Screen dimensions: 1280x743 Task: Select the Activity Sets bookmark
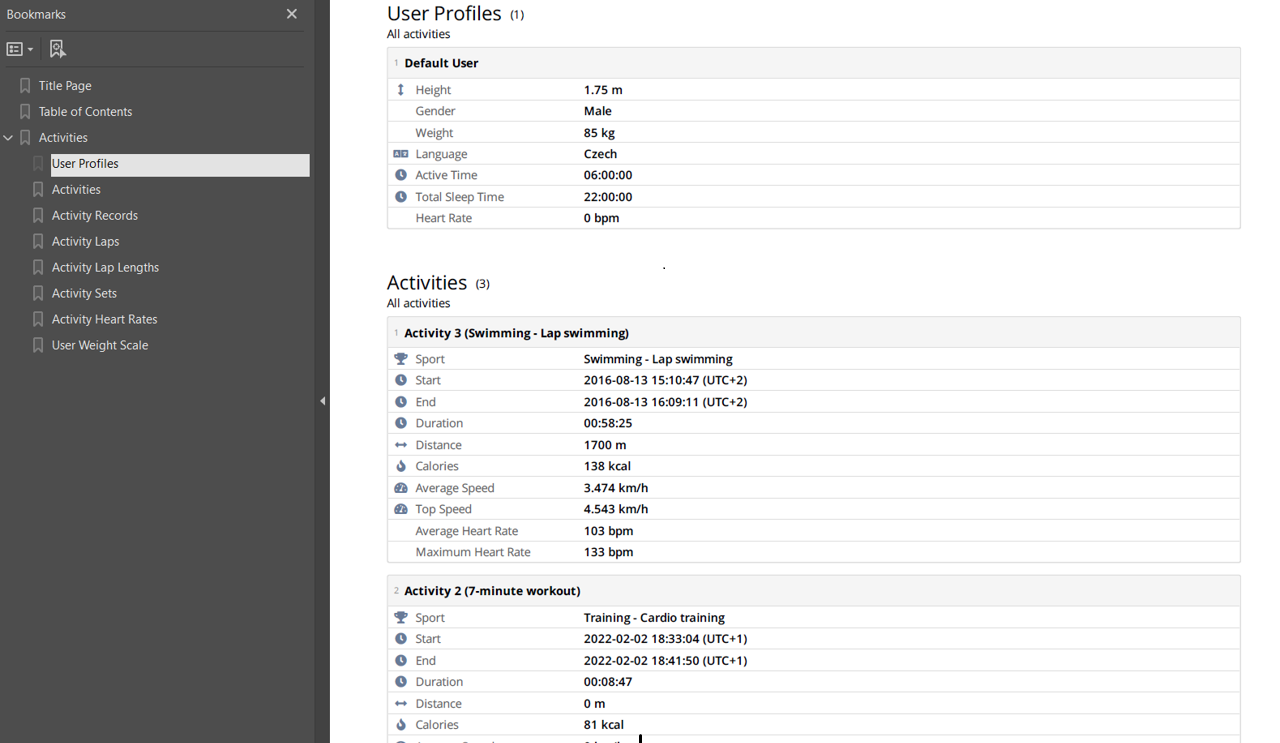tap(84, 294)
